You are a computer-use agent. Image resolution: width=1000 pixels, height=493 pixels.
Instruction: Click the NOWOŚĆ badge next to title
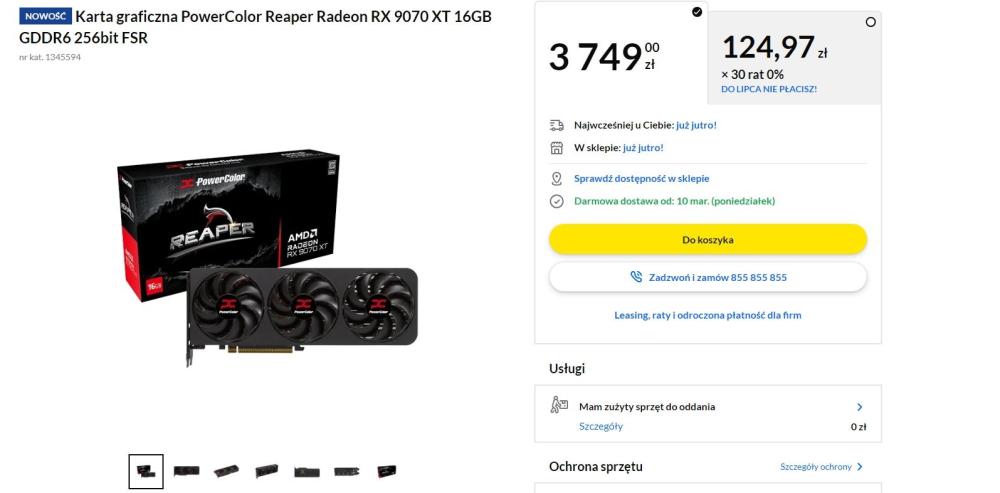point(45,17)
